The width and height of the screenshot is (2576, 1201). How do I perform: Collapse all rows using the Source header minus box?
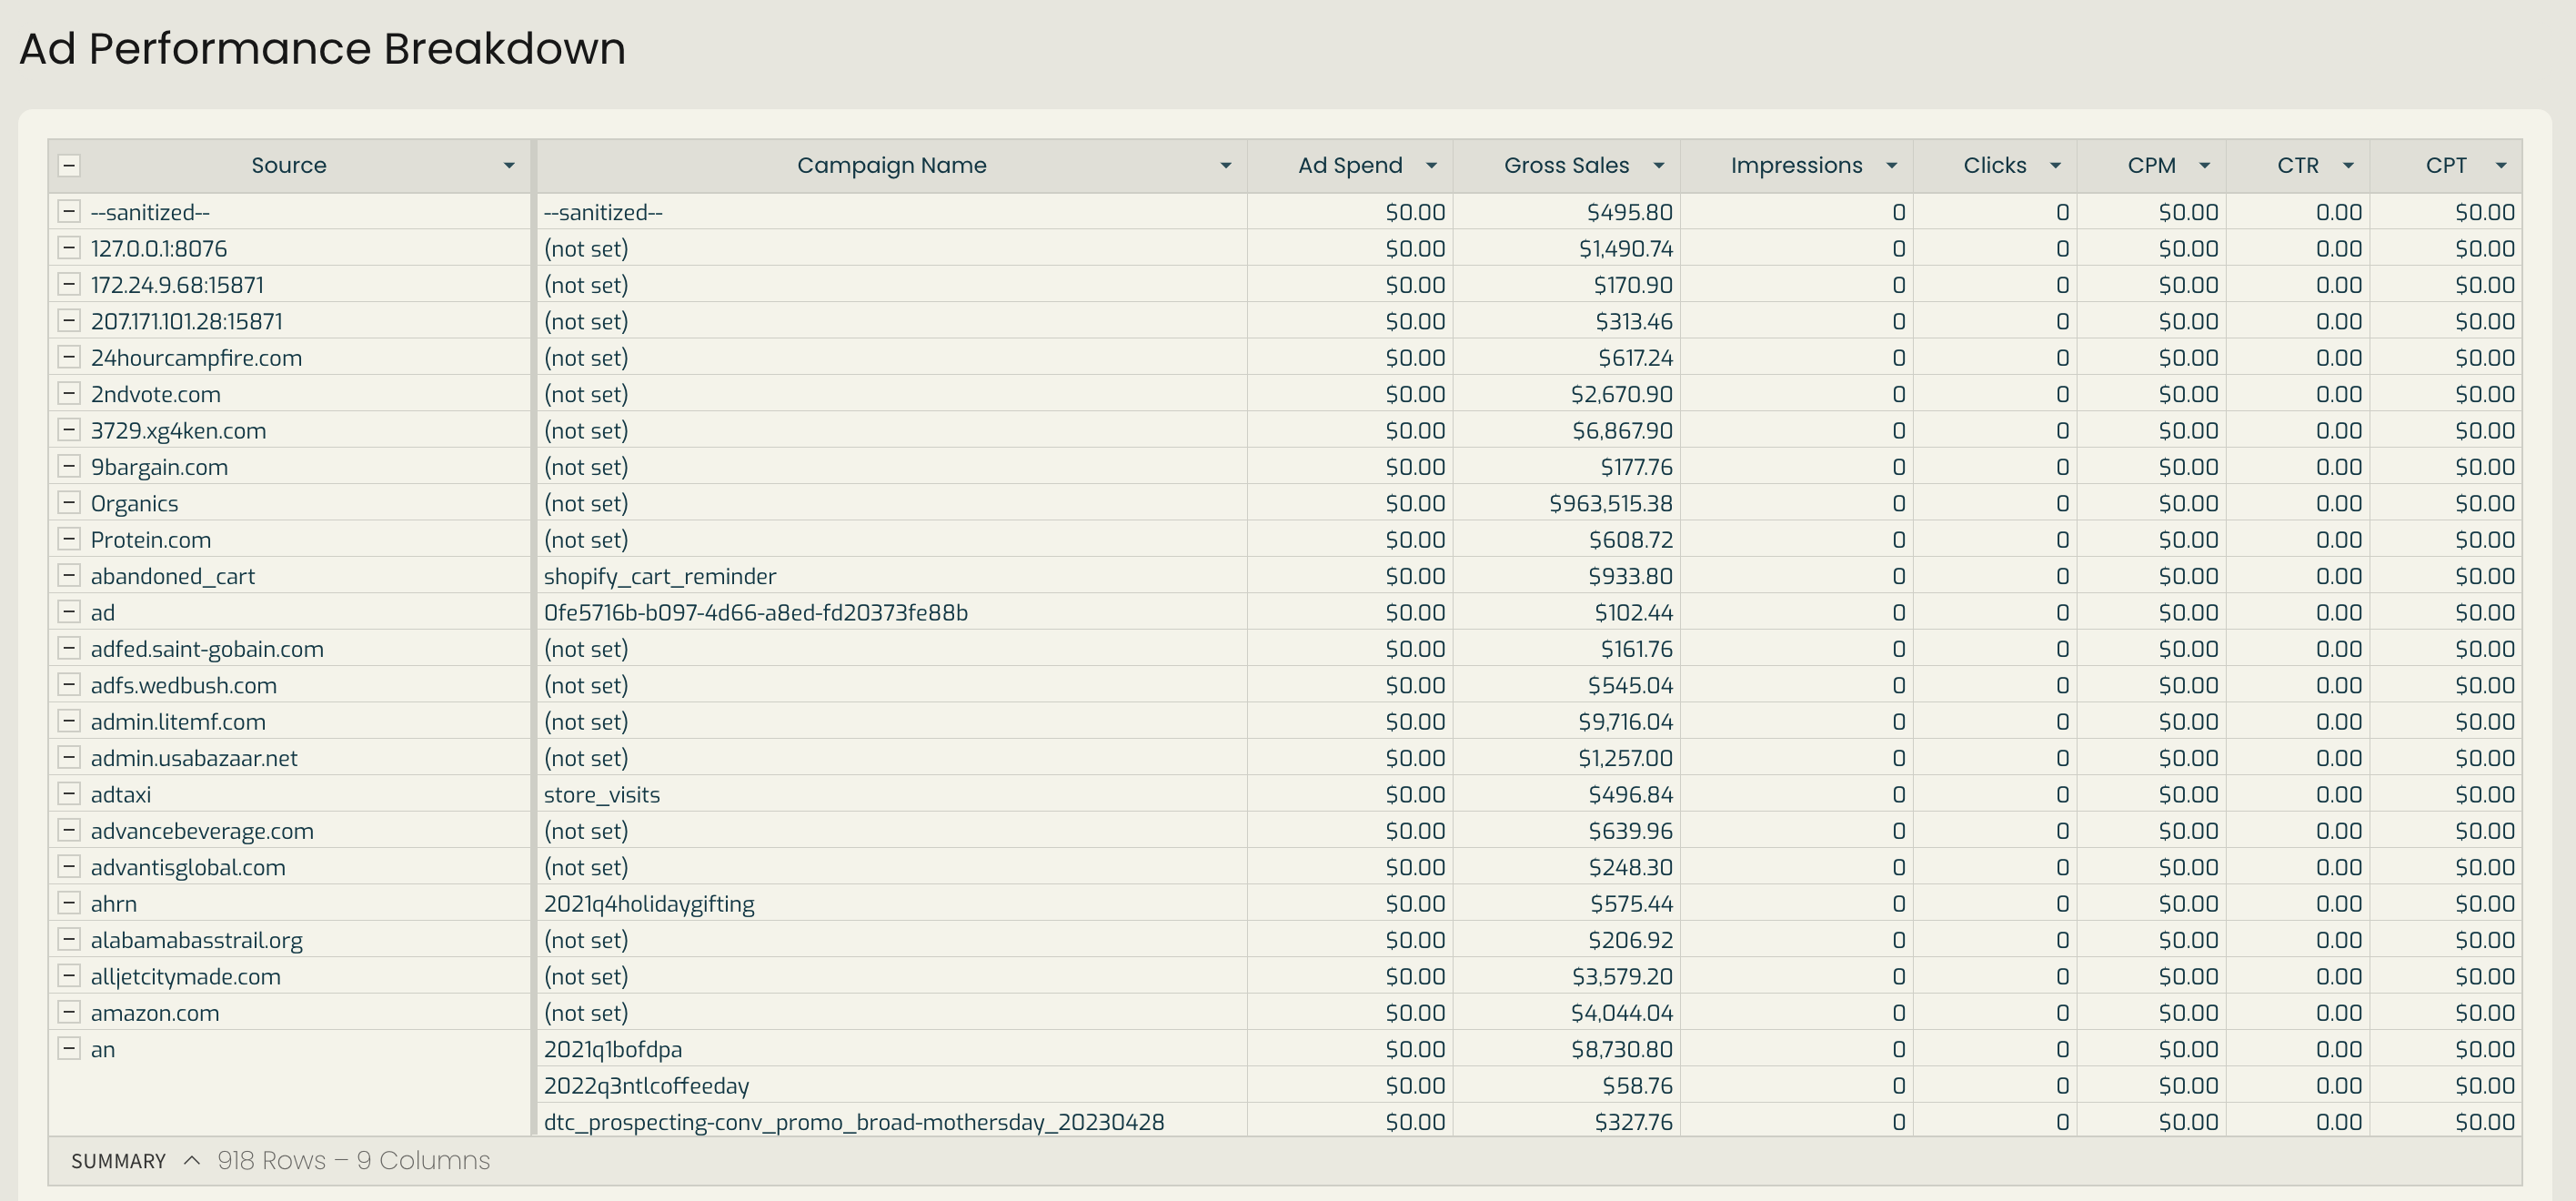click(x=69, y=166)
